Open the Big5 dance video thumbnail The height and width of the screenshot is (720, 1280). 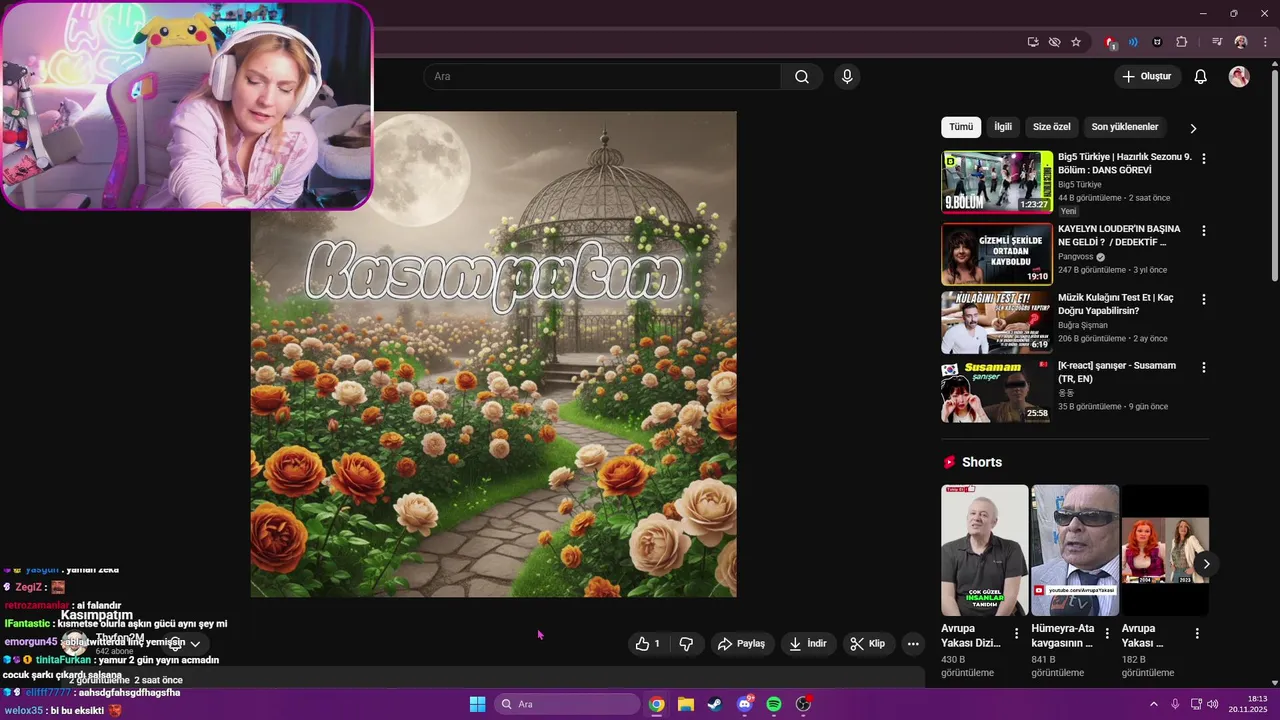point(997,182)
